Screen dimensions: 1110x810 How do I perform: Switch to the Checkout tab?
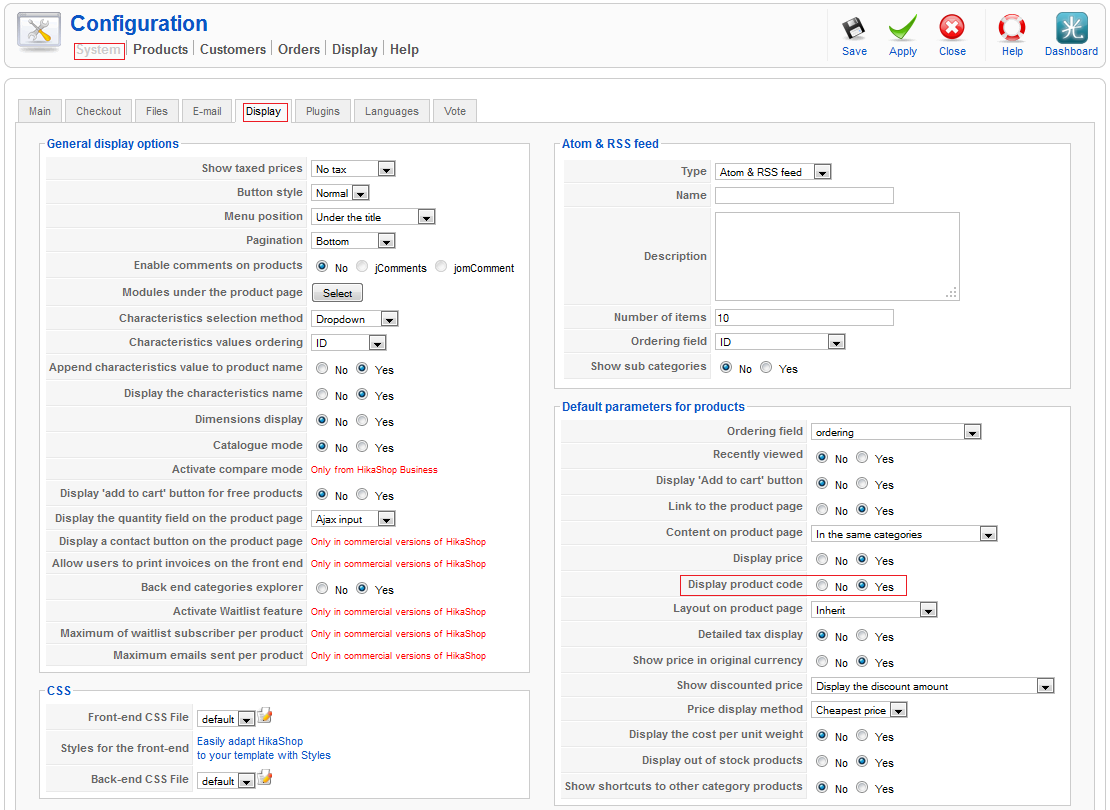99,111
